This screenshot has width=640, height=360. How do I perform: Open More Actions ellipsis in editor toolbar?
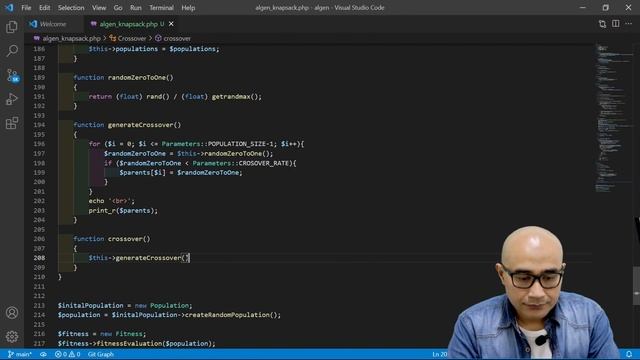pos(629,24)
